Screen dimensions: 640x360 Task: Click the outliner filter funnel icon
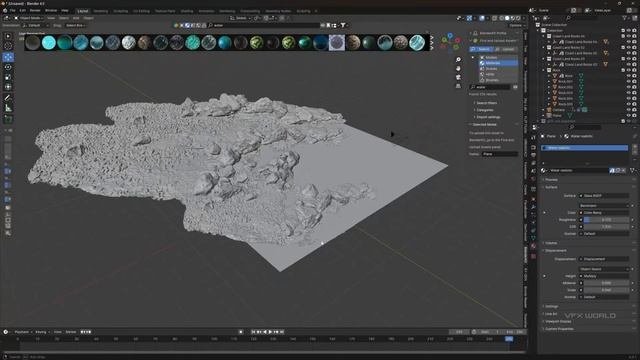624,18
